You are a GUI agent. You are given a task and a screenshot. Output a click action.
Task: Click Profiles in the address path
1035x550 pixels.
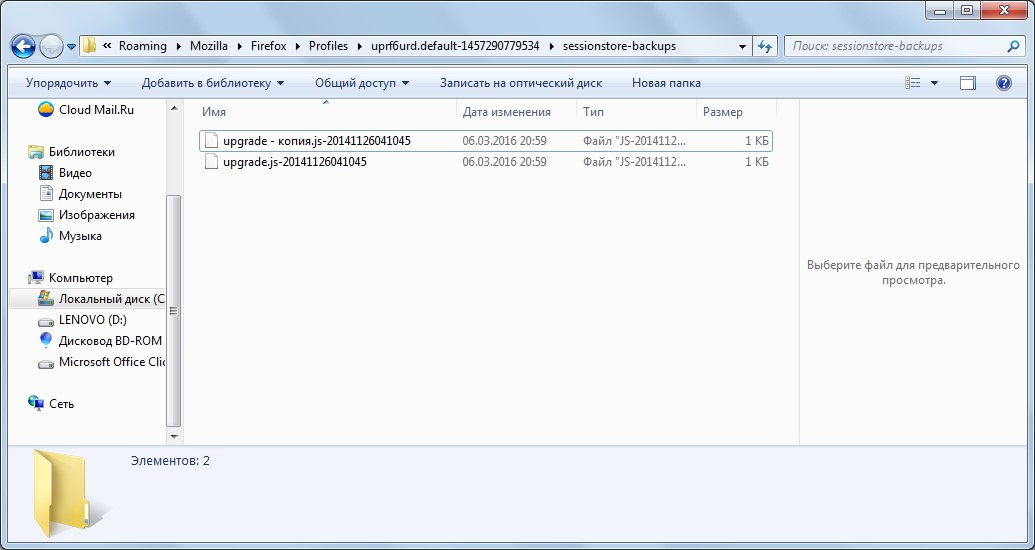click(328, 46)
